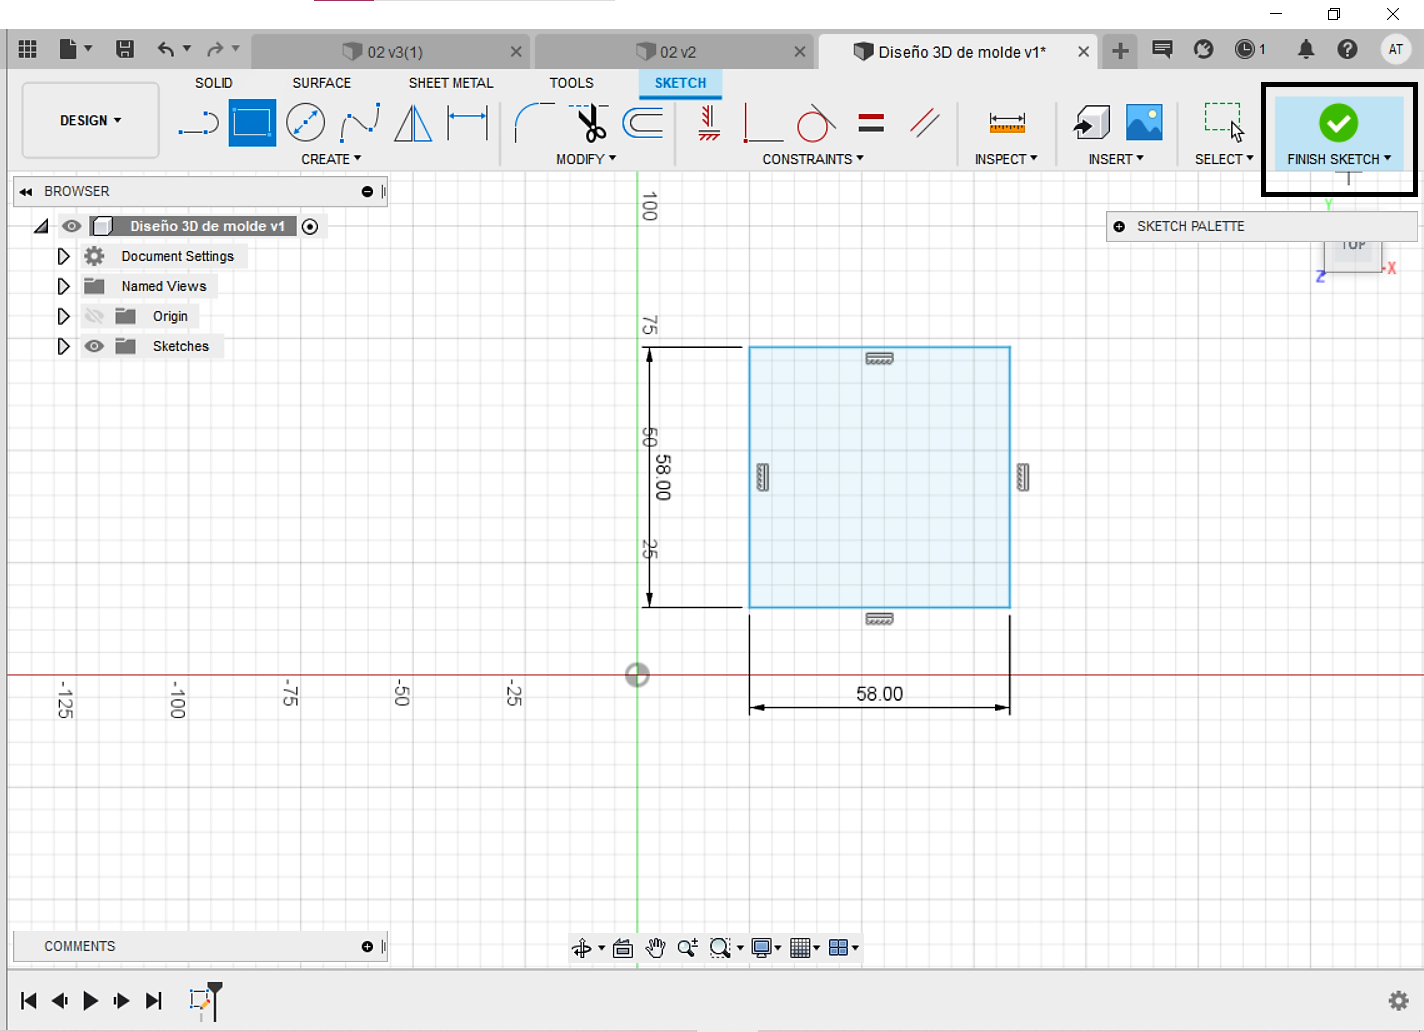Viewport: 1424px width, 1032px height.
Task: Switch to the Sheet Metal tab
Action: [x=451, y=83]
